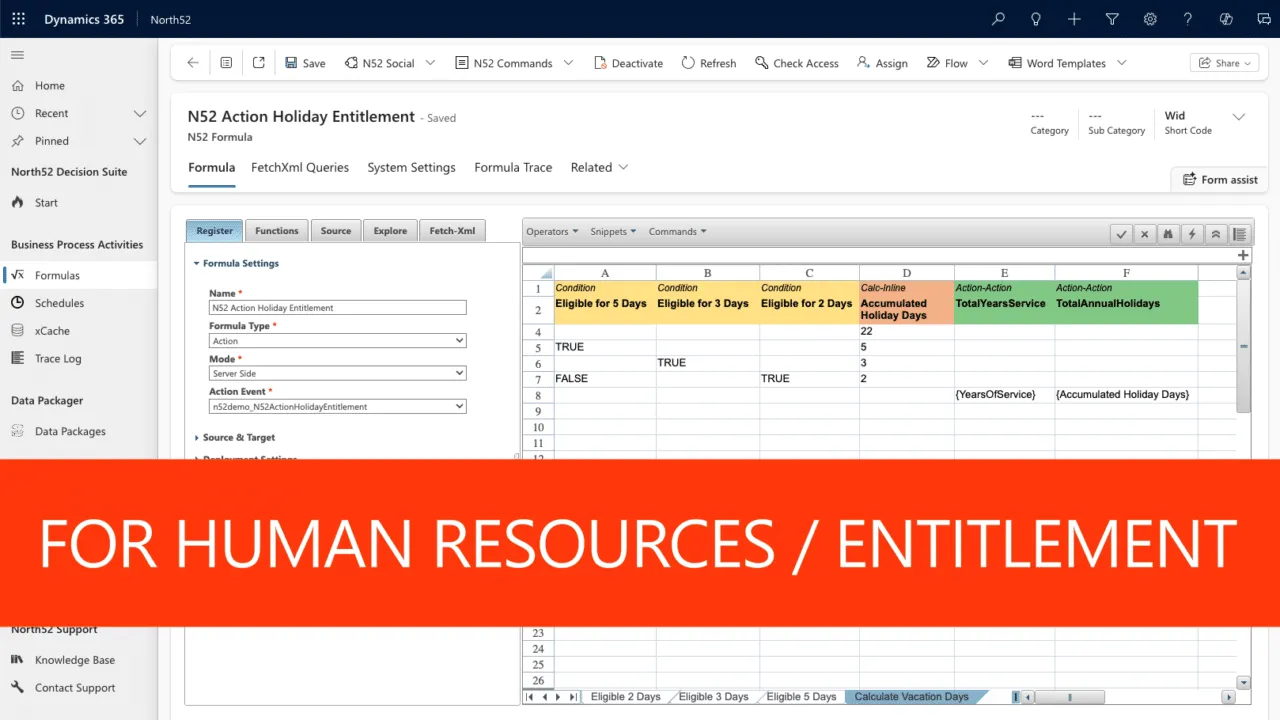Open the Mode dropdown showing Server Side
Screen dimensions: 1280x720
pyautogui.click(x=338, y=373)
